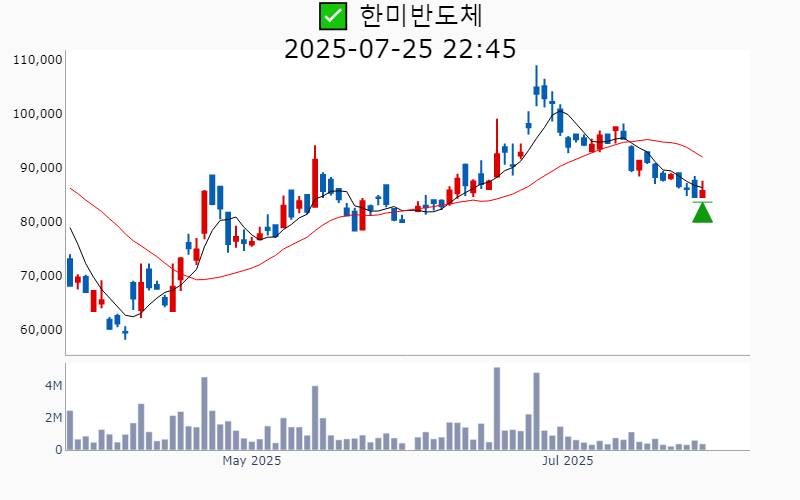
Task: Click the 100,000 price axis label
Action: pos(38,114)
